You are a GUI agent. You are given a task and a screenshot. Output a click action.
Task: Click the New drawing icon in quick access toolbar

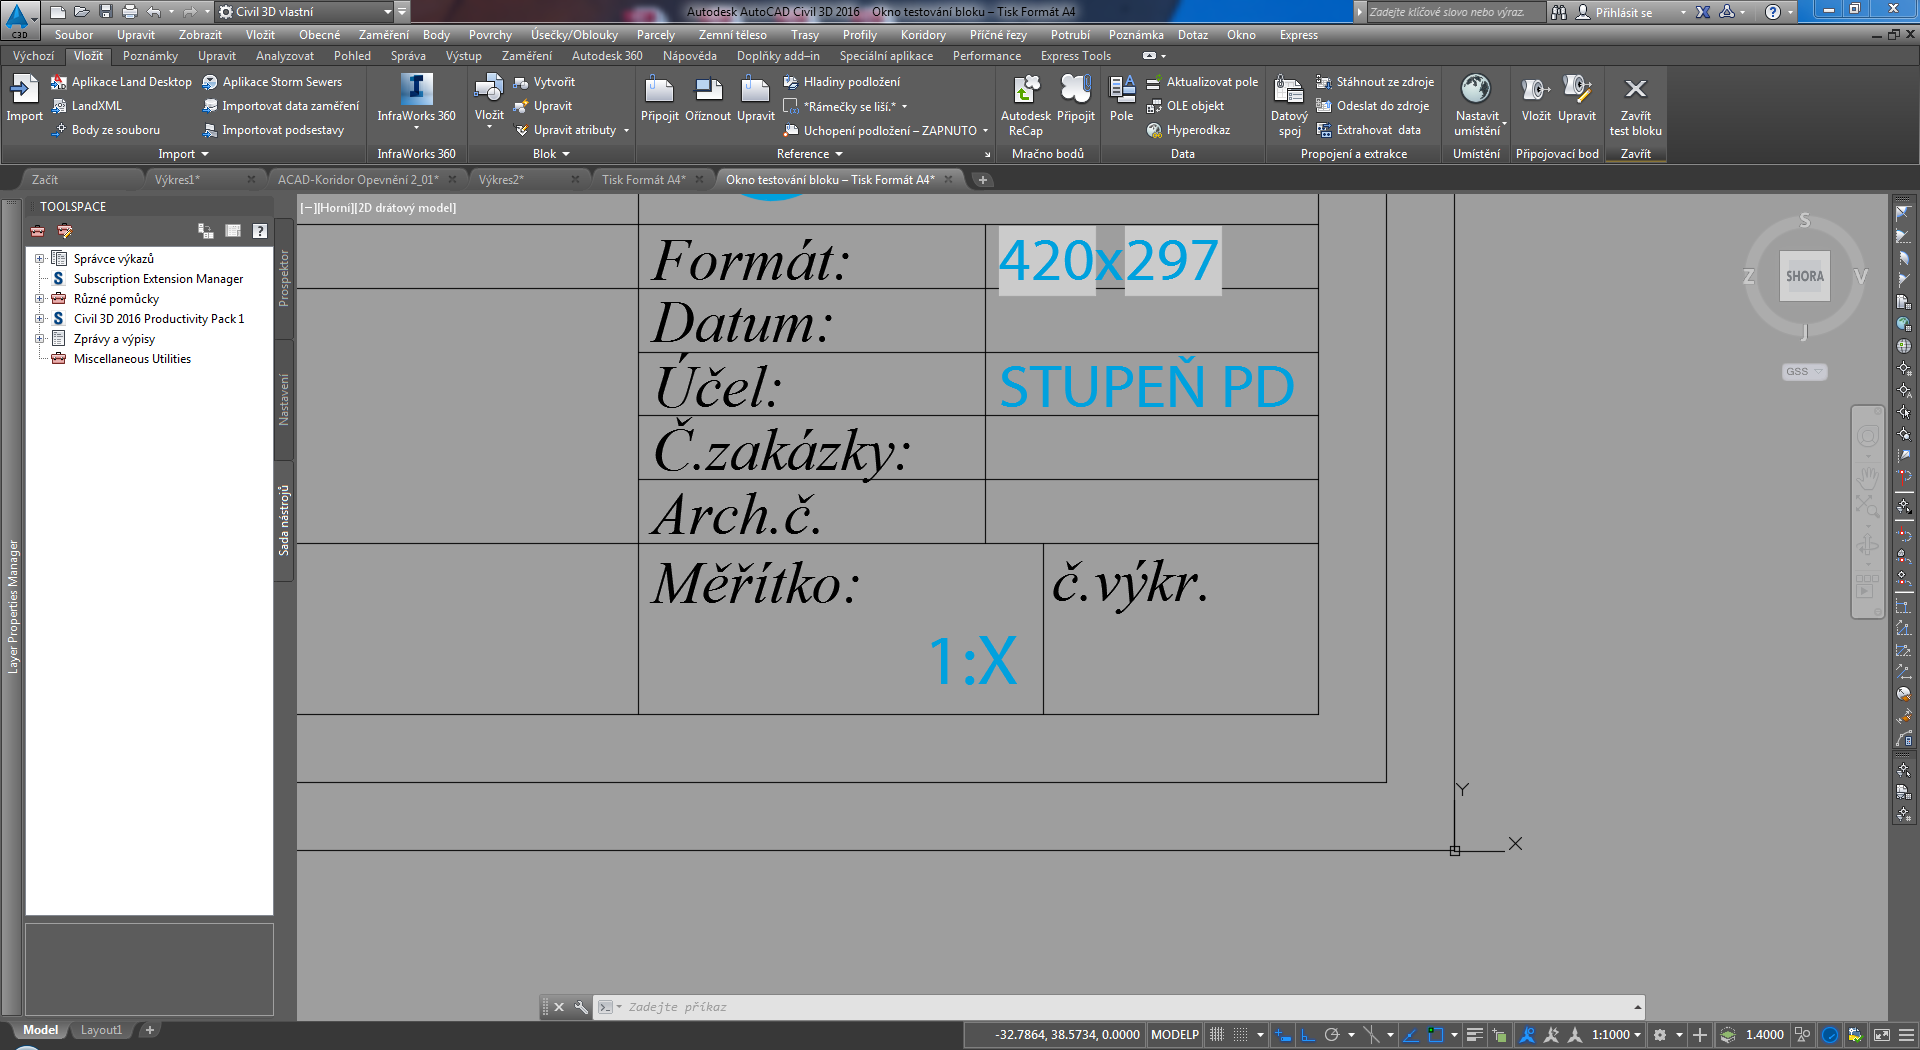click(x=58, y=12)
